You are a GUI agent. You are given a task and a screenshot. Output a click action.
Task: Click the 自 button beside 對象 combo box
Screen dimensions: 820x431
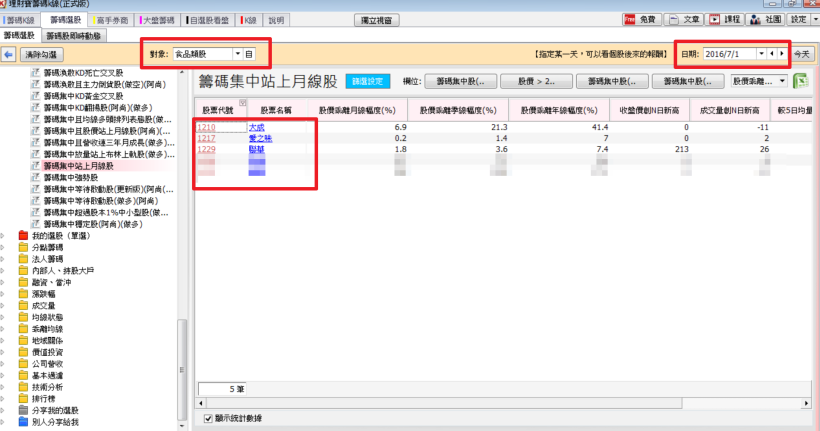coord(249,54)
